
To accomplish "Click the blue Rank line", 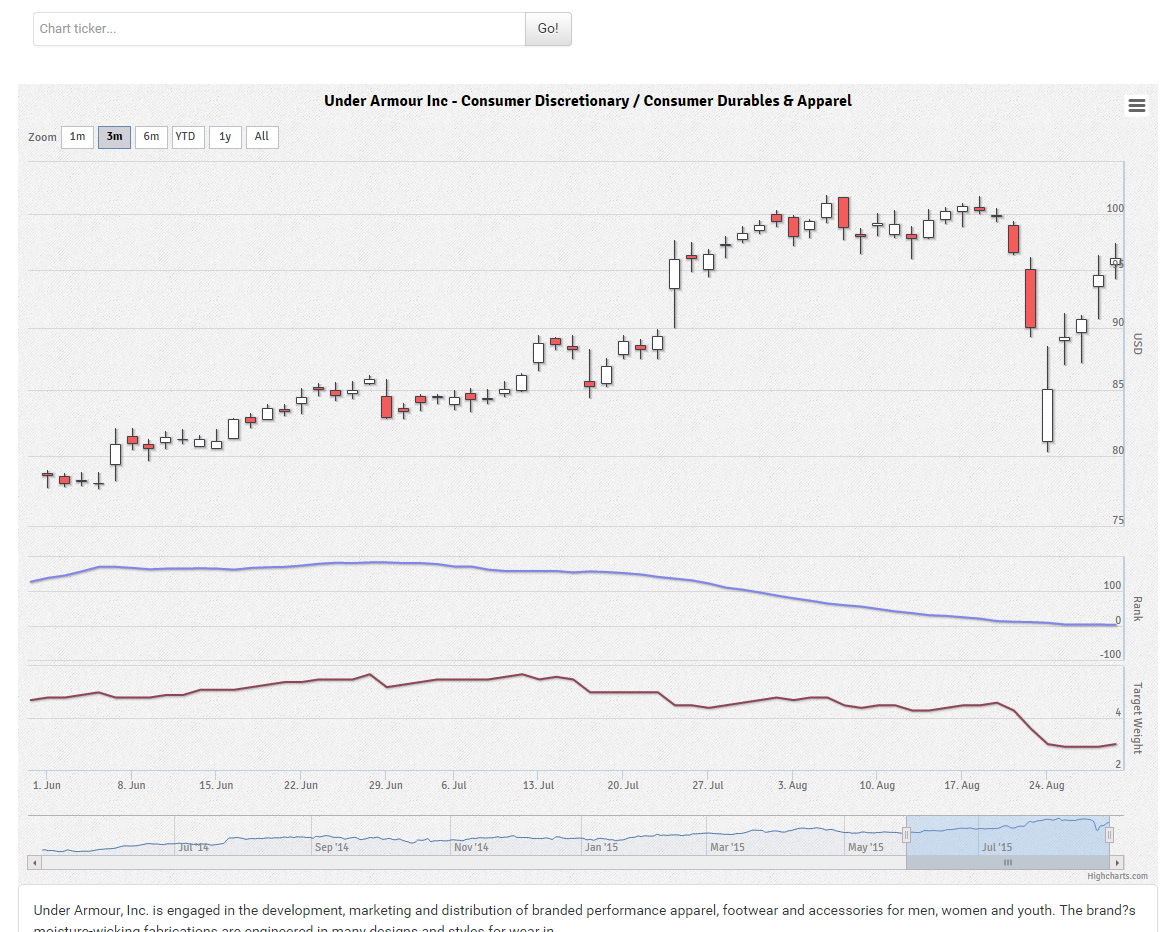I will pos(572,572).
